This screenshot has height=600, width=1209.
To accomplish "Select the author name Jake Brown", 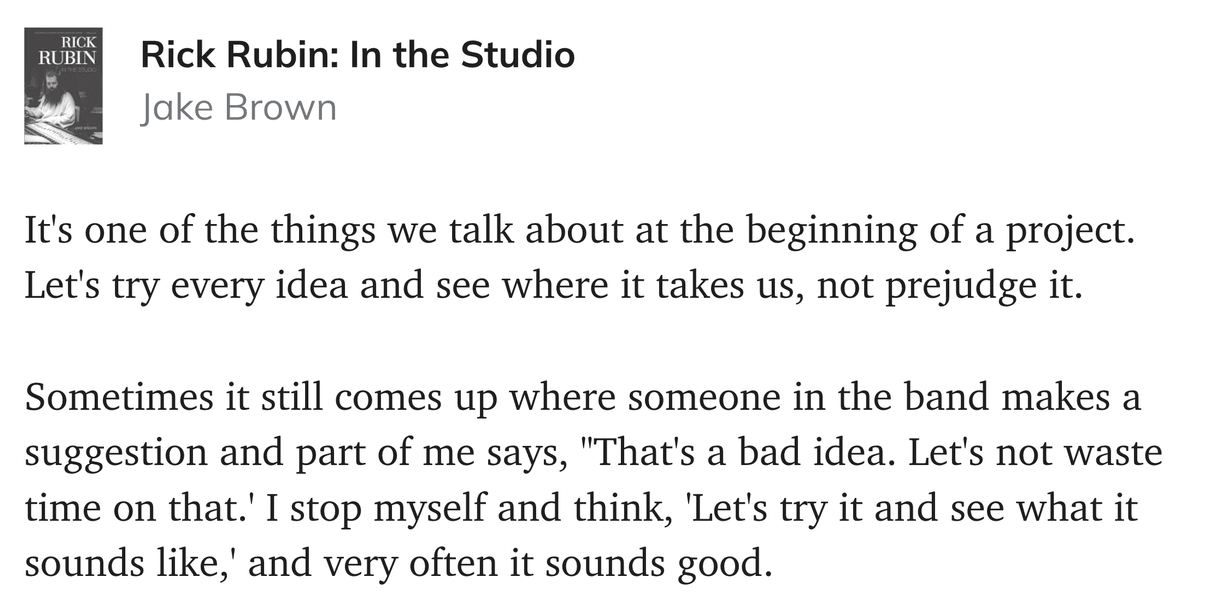I will 239,107.
